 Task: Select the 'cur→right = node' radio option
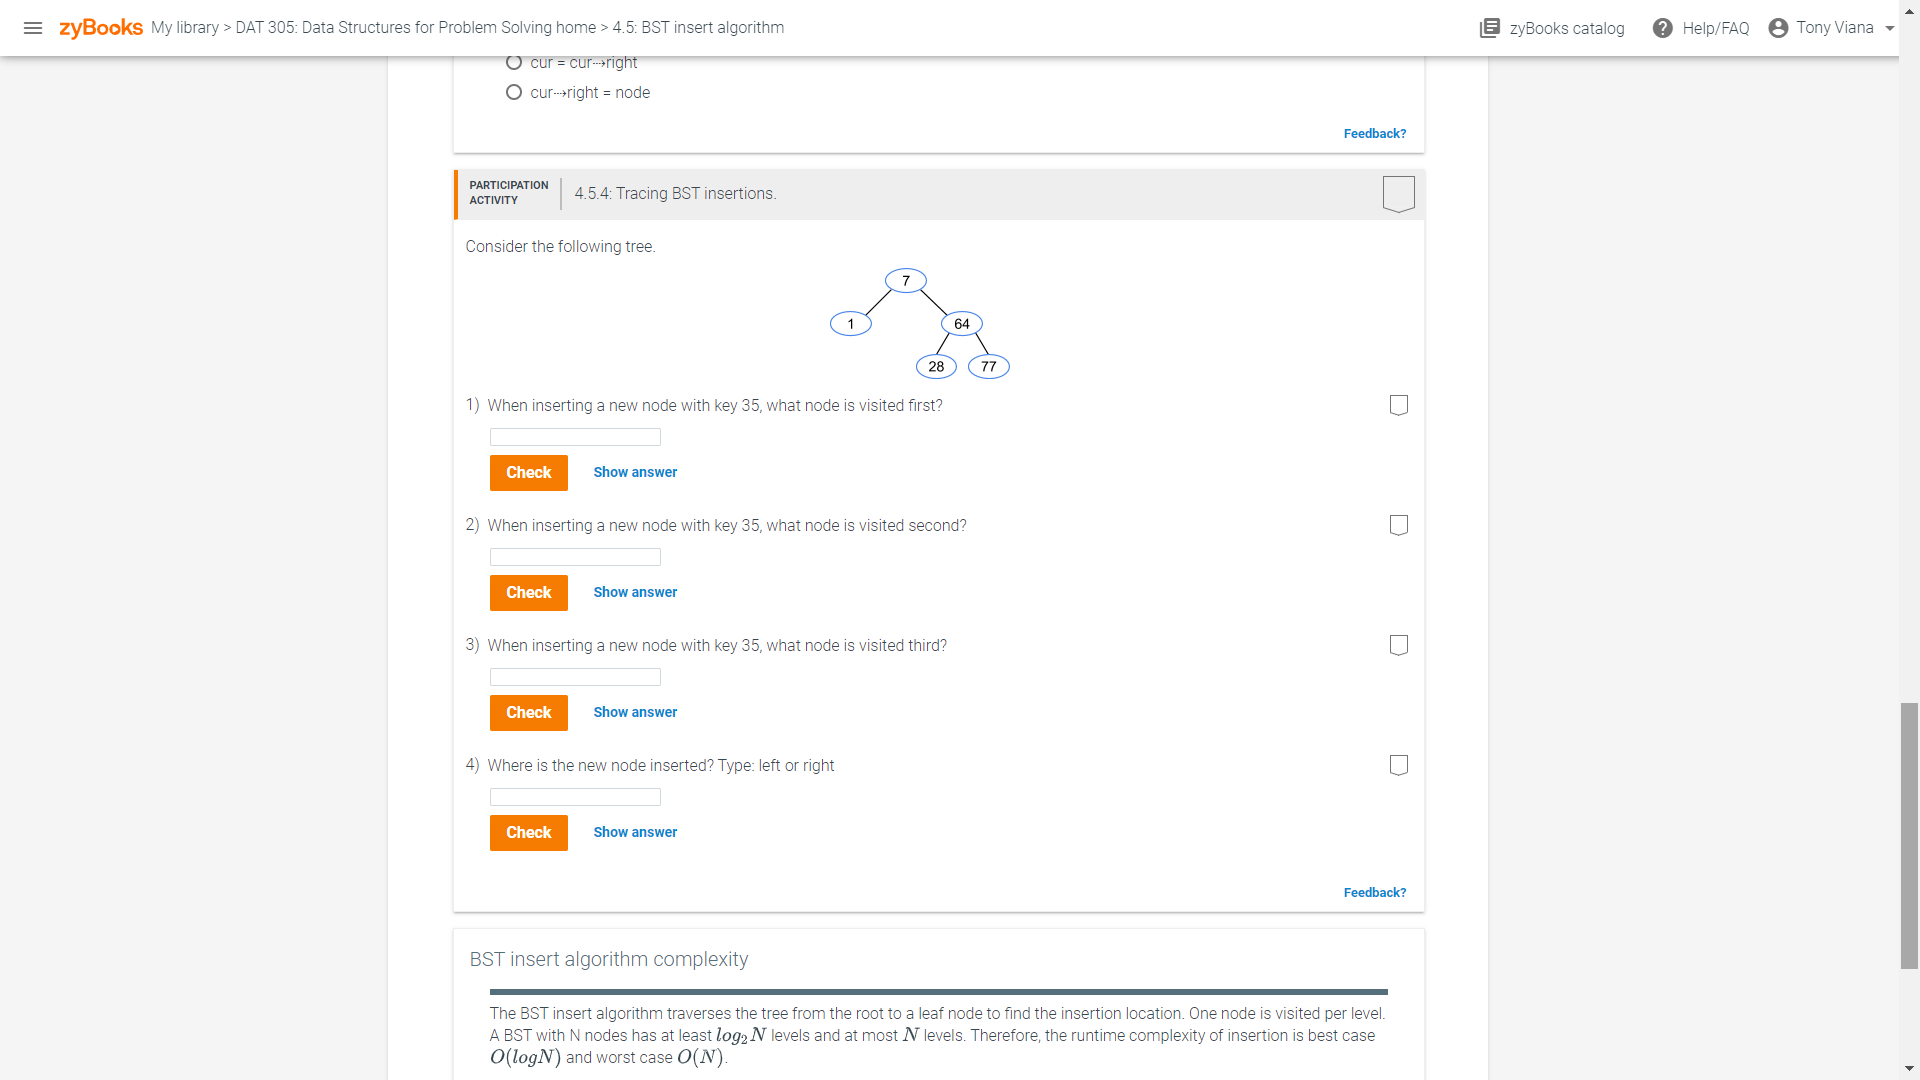coord(514,92)
